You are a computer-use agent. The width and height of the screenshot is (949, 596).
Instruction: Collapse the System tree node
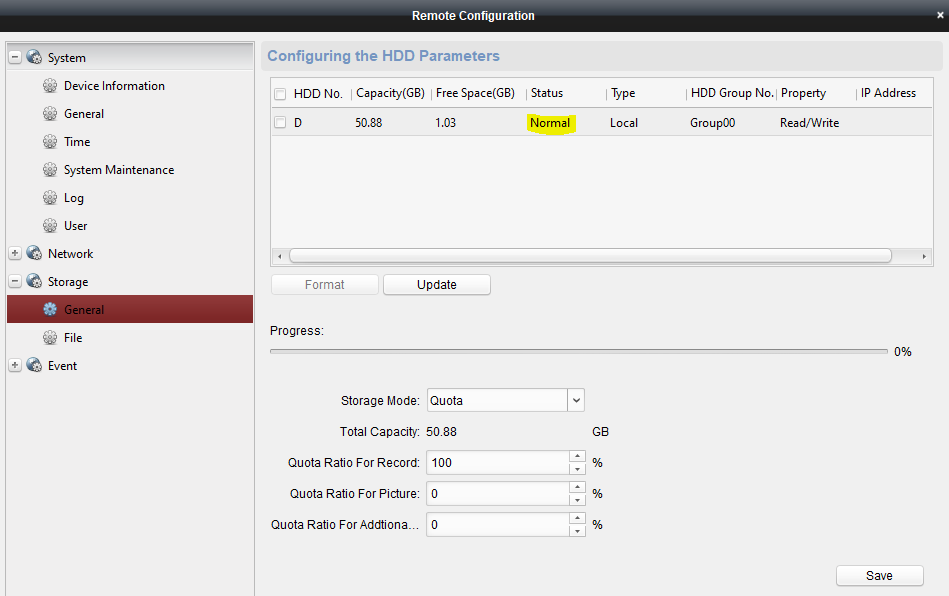(x=15, y=58)
